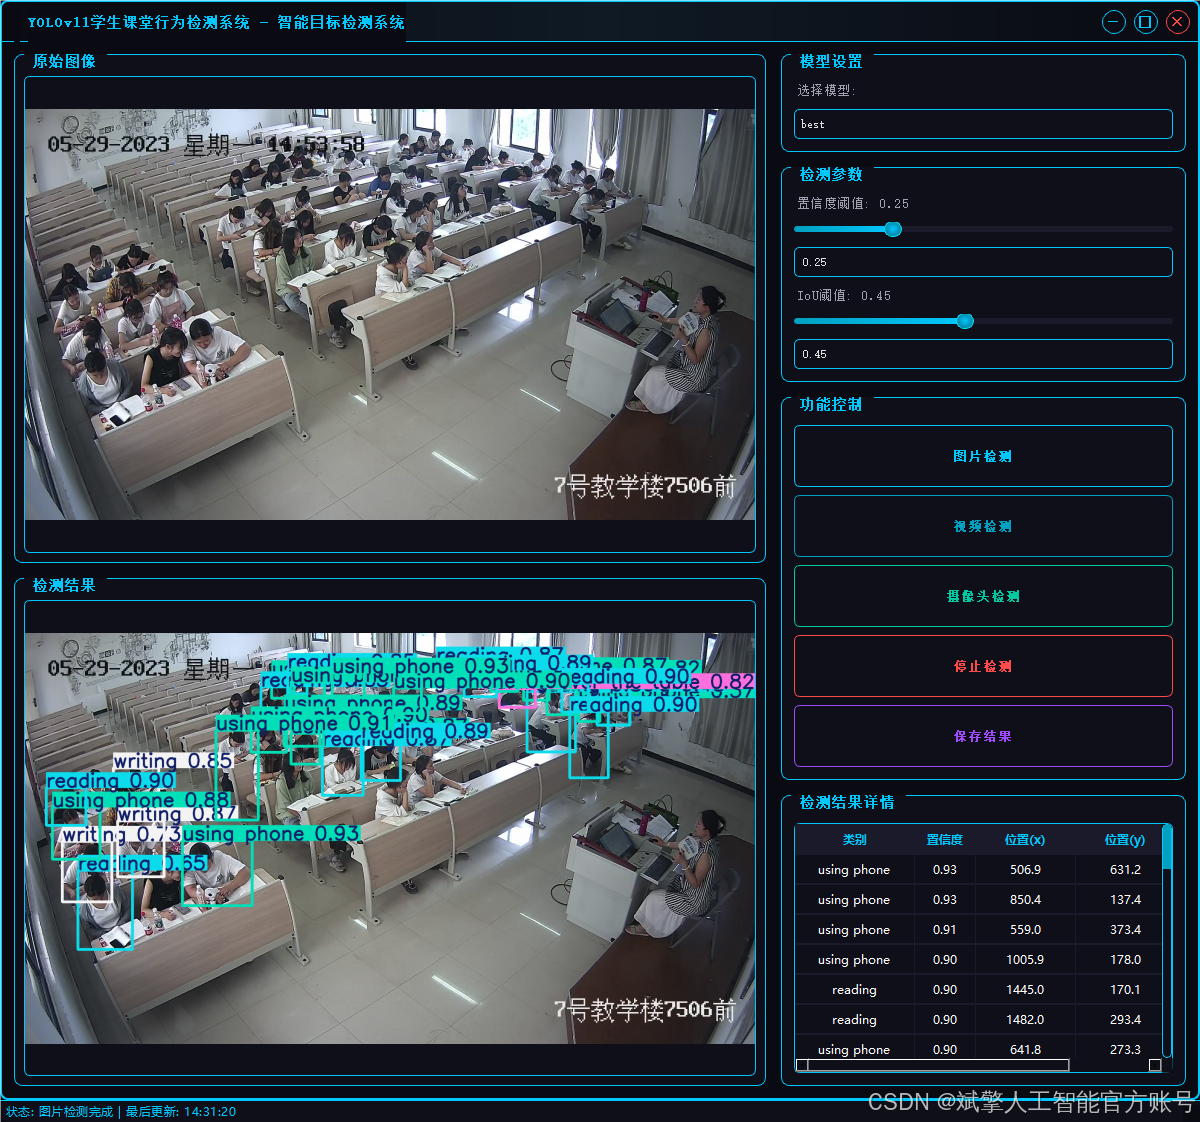Start 视频检测 video detection
Image resolution: width=1200 pixels, height=1122 pixels.
pos(982,526)
